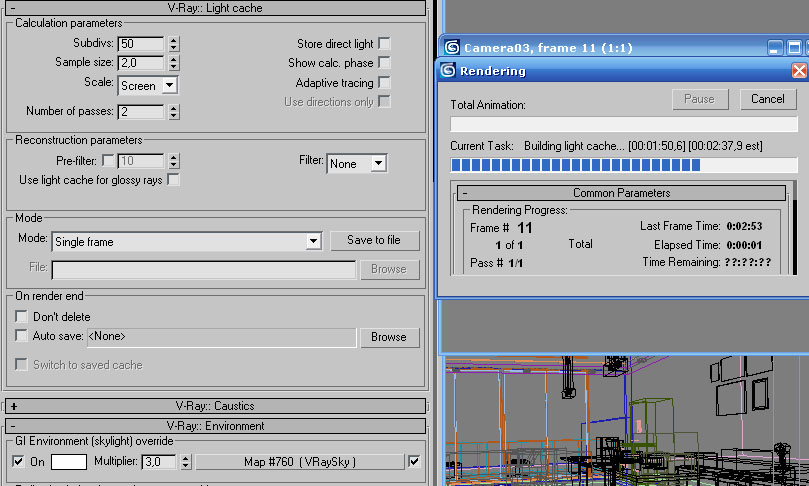
Task: Click the Camera03 frame window icon
Action: point(452,47)
